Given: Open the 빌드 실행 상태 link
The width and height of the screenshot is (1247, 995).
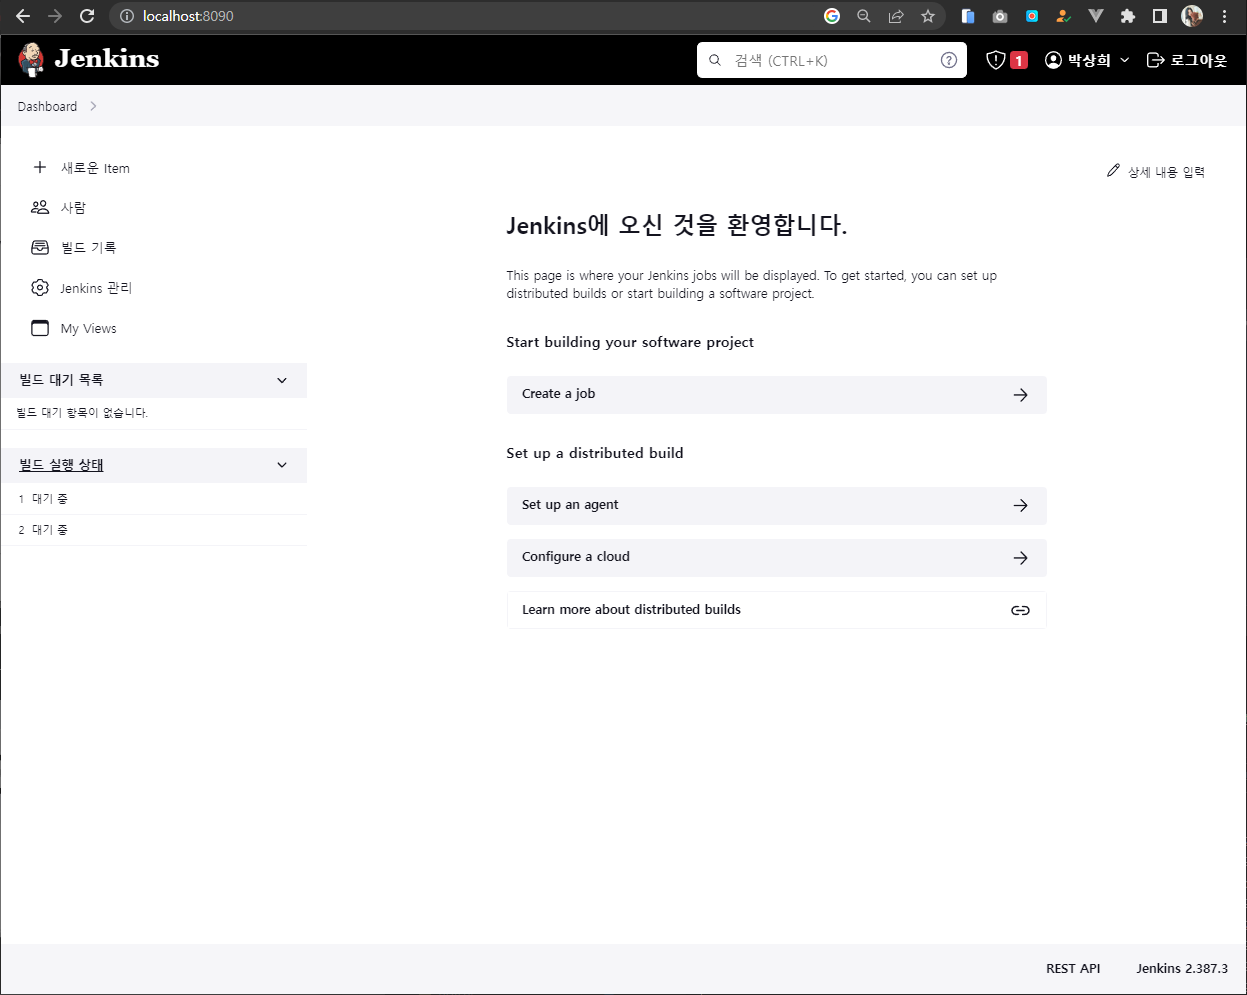Looking at the screenshot, I should pyautogui.click(x=61, y=465).
